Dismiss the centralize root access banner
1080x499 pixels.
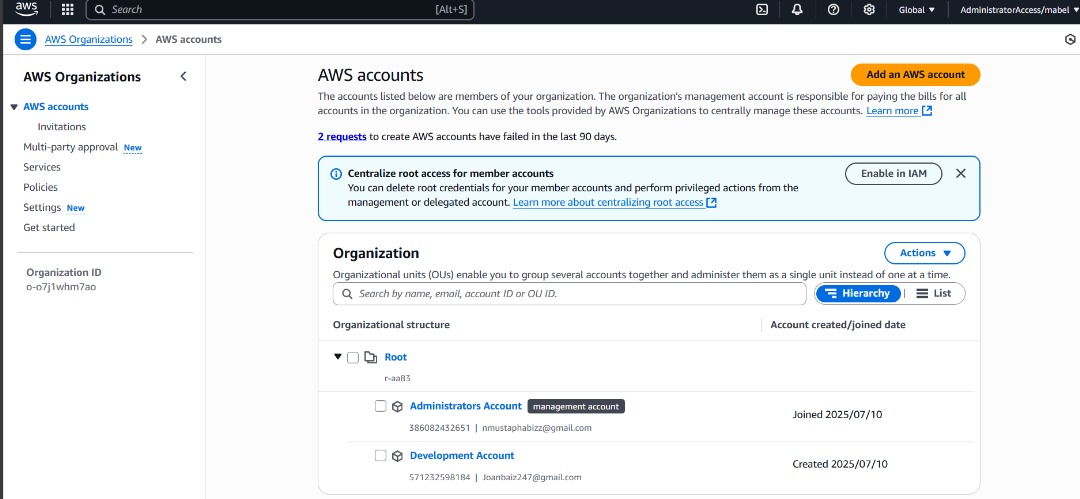click(x=961, y=174)
